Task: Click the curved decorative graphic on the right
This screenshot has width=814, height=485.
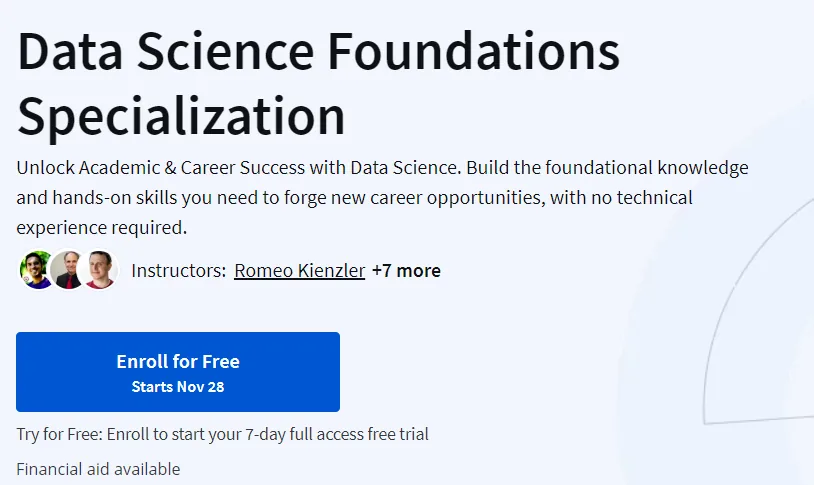Action: click(758, 312)
